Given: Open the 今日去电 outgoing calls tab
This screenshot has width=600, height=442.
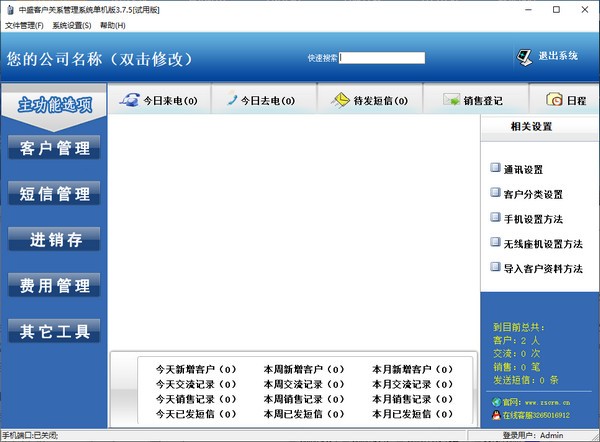Looking at the screenshot, I should pos(232,100).
